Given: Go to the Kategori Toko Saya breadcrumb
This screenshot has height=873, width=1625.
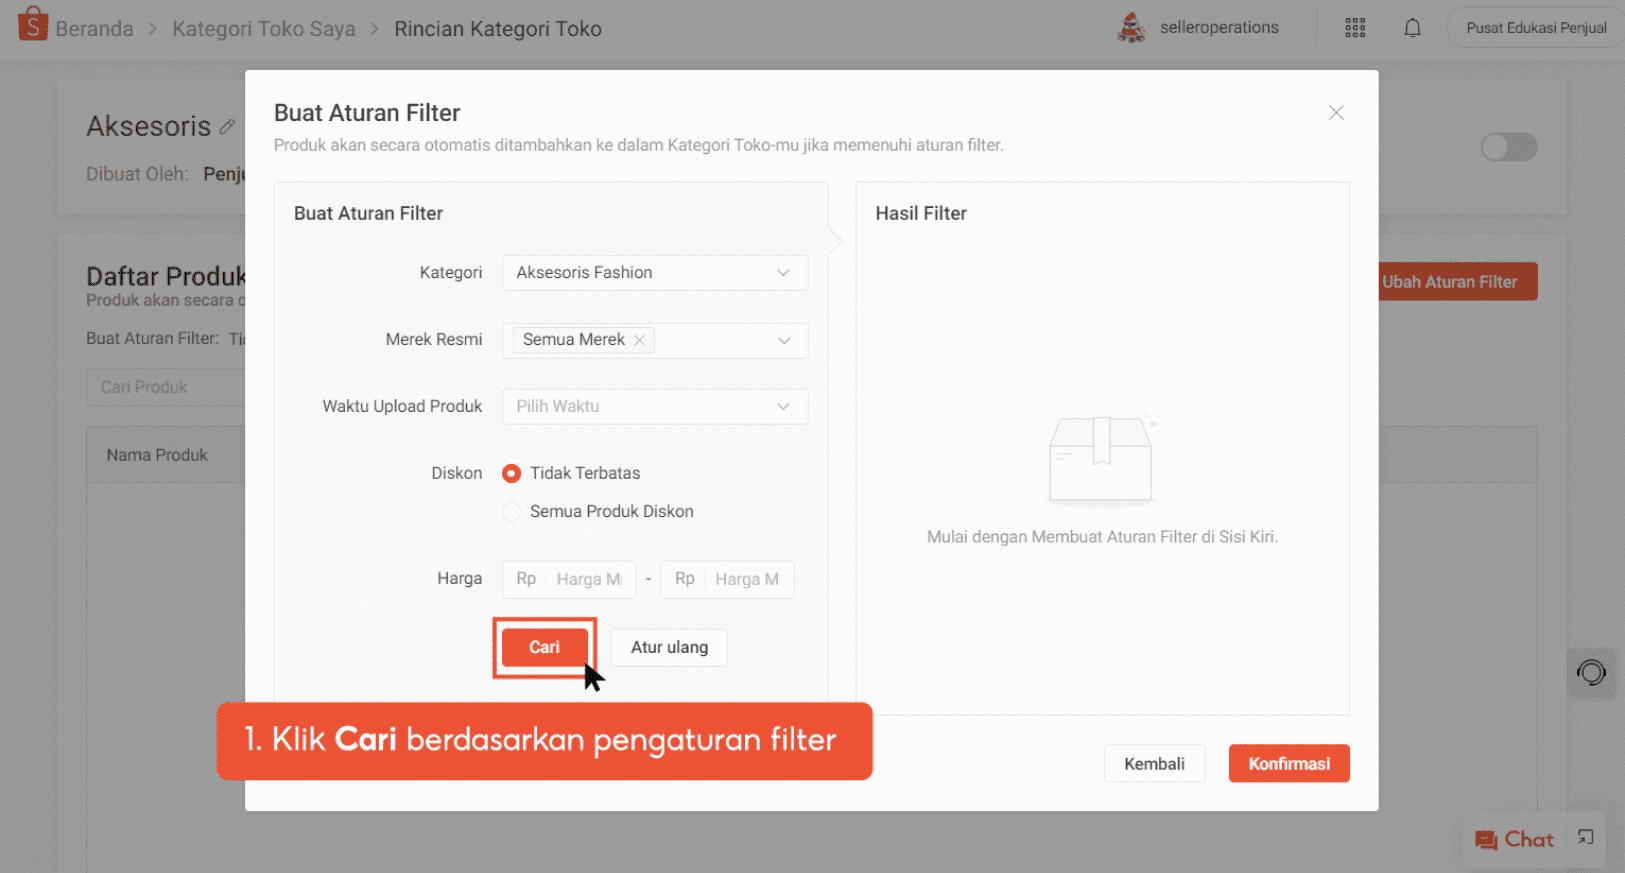Looking at the screenshot, I should click(x=264, y=28).
